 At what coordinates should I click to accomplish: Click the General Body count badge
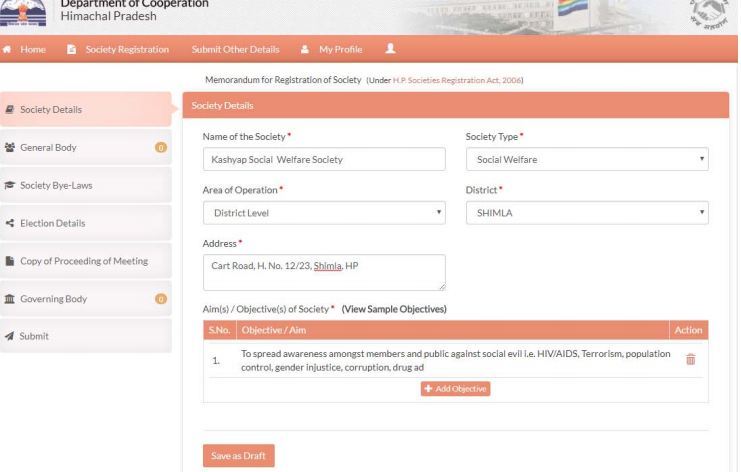coord(161,147)
